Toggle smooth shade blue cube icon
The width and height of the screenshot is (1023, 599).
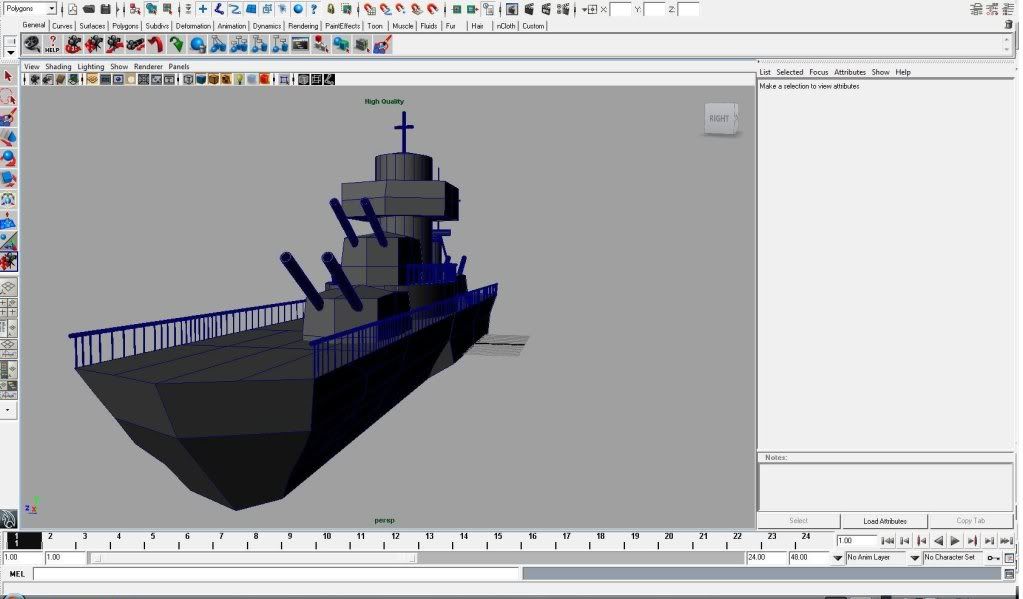201,80
